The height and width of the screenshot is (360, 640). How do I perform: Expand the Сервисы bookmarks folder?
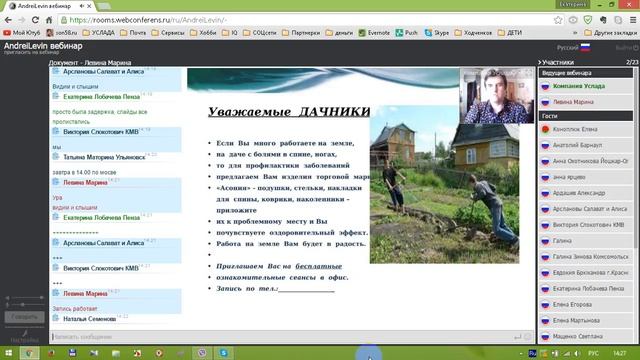tap(168, 33)
